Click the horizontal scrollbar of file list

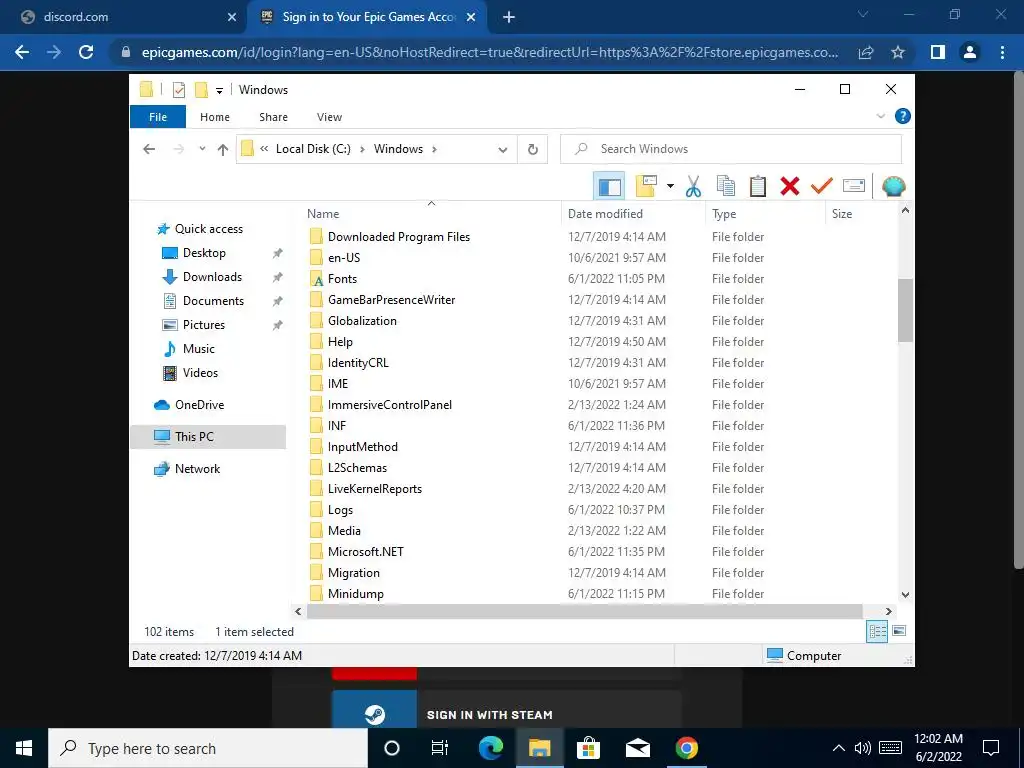coord(584,611)
